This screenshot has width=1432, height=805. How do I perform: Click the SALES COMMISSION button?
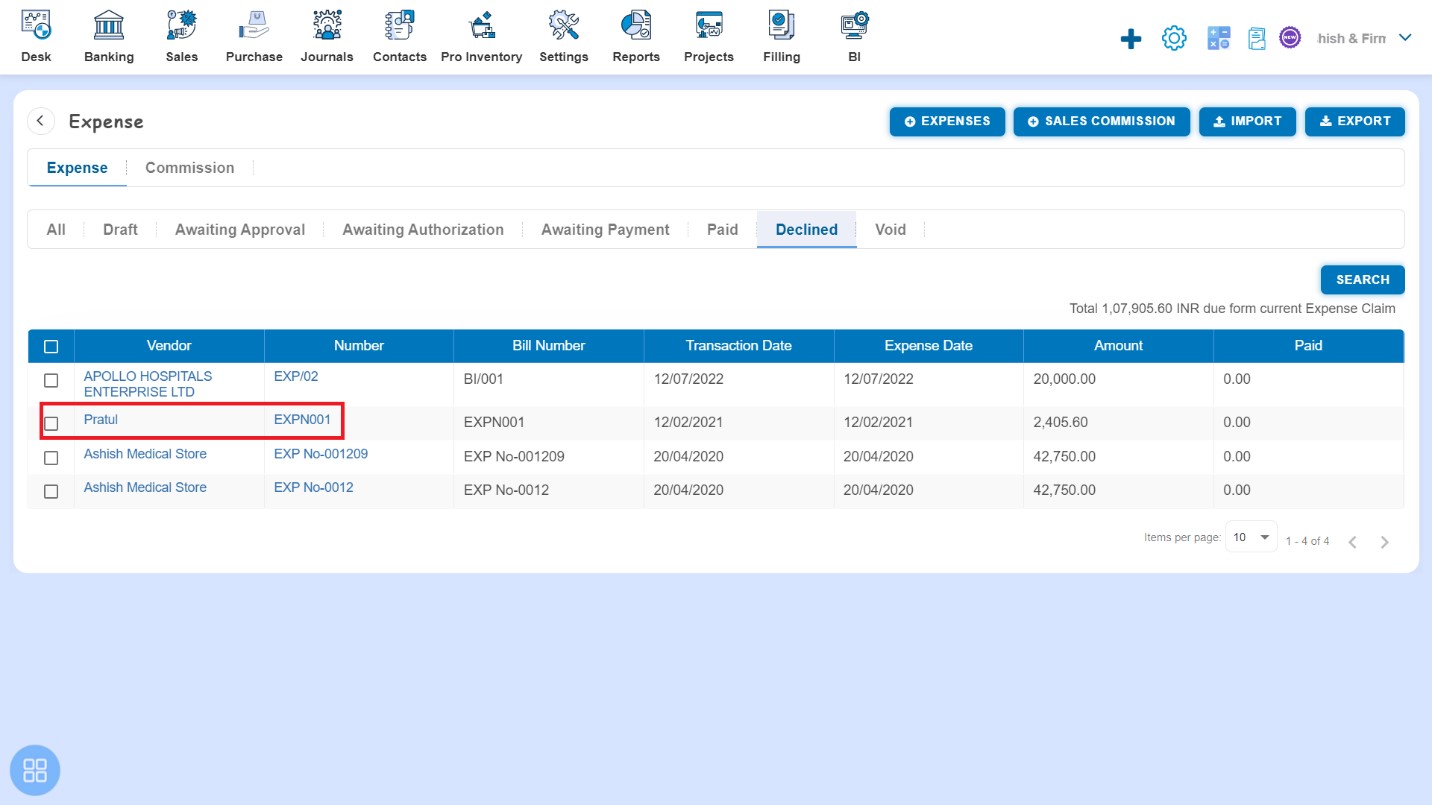[x=1101, y=121]
